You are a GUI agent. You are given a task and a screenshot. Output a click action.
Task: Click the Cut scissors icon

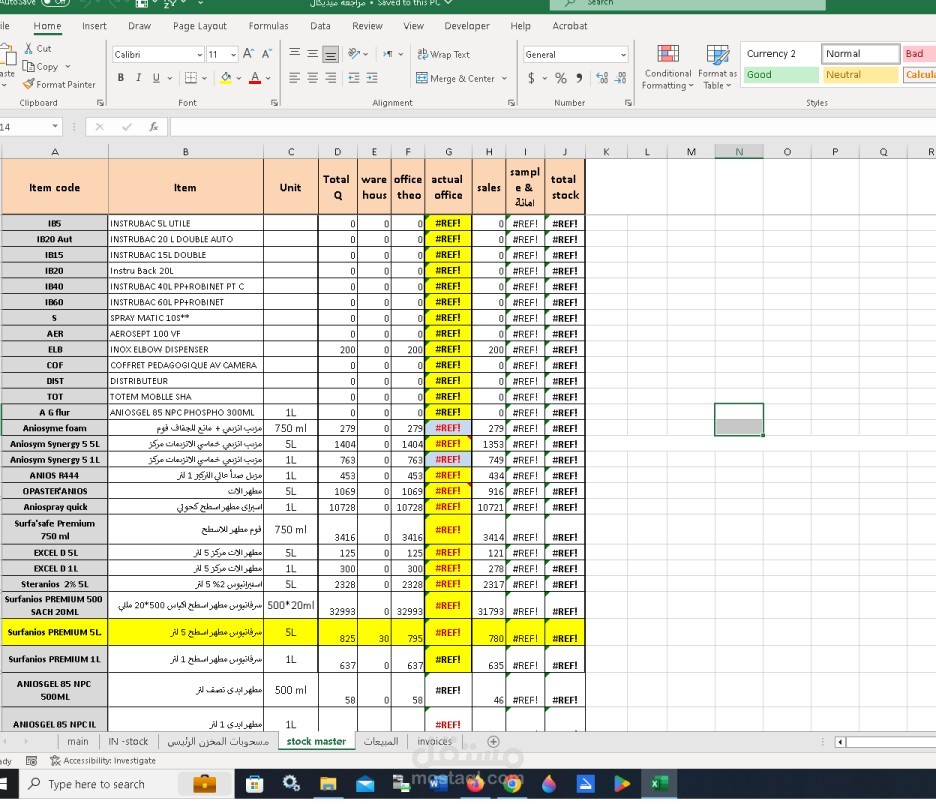[28, 48]
